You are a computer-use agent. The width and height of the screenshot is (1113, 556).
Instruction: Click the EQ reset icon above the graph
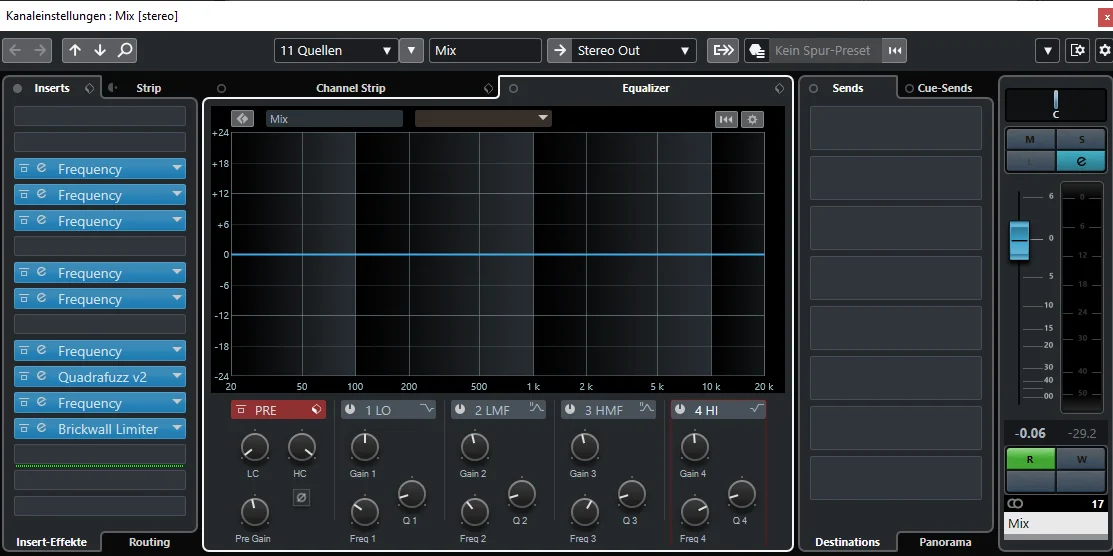pos(726,119)
